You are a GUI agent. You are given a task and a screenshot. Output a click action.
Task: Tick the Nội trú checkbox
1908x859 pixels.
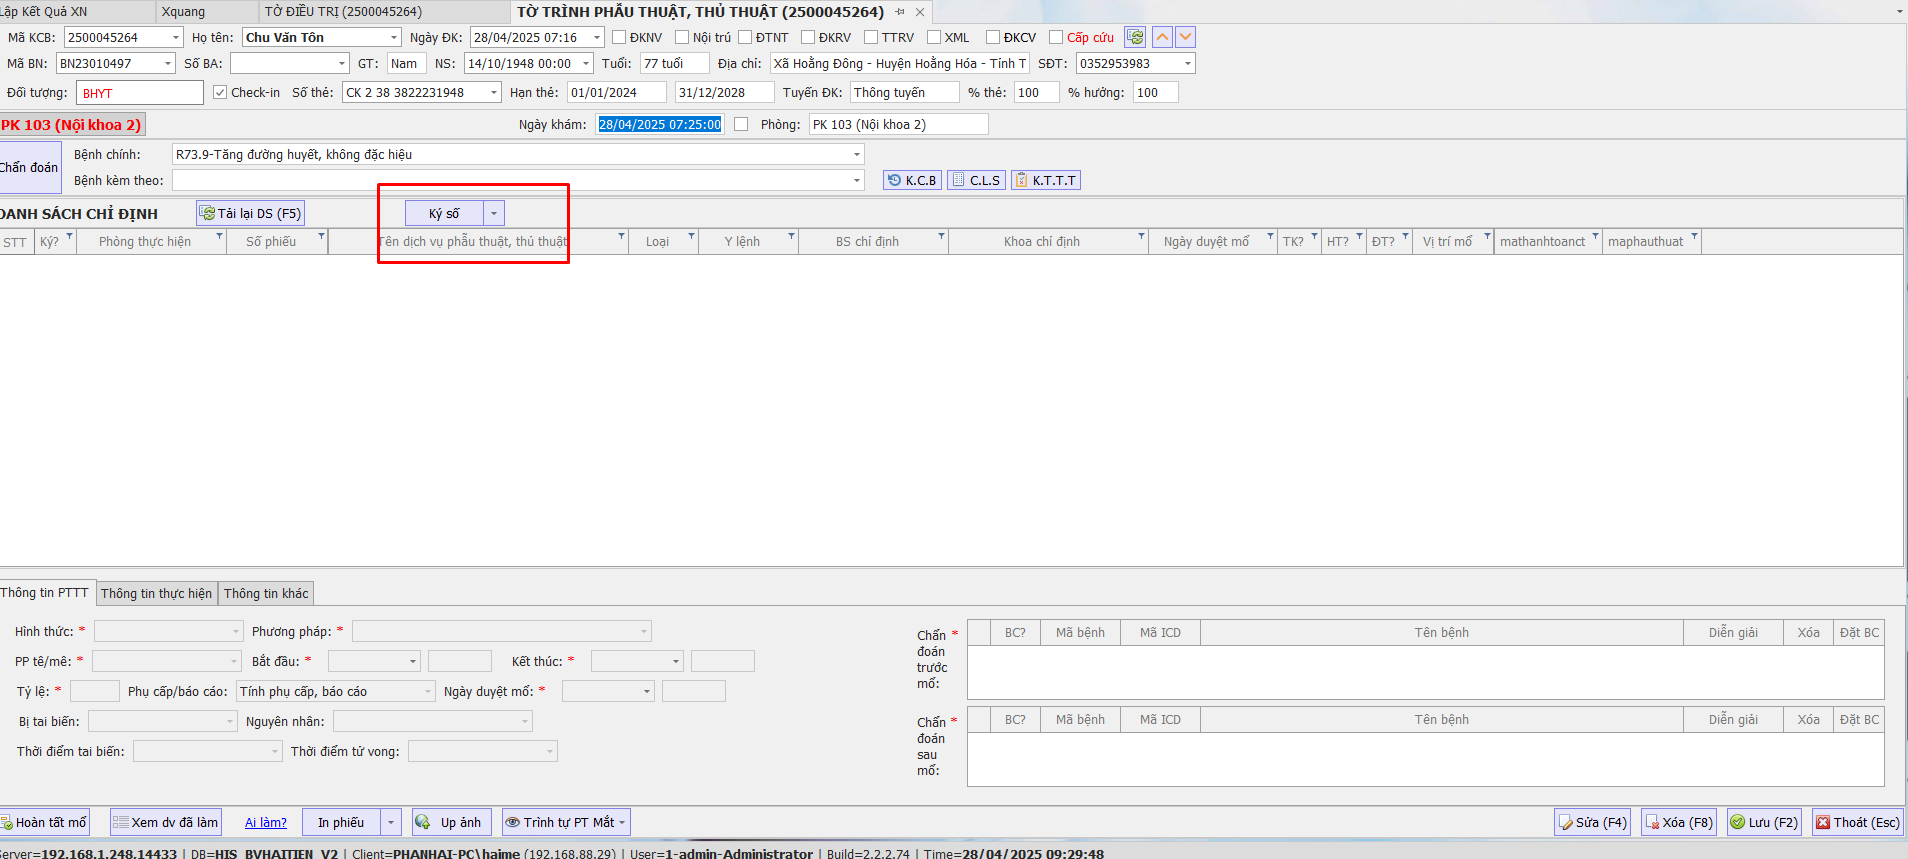tap(682, 37)
